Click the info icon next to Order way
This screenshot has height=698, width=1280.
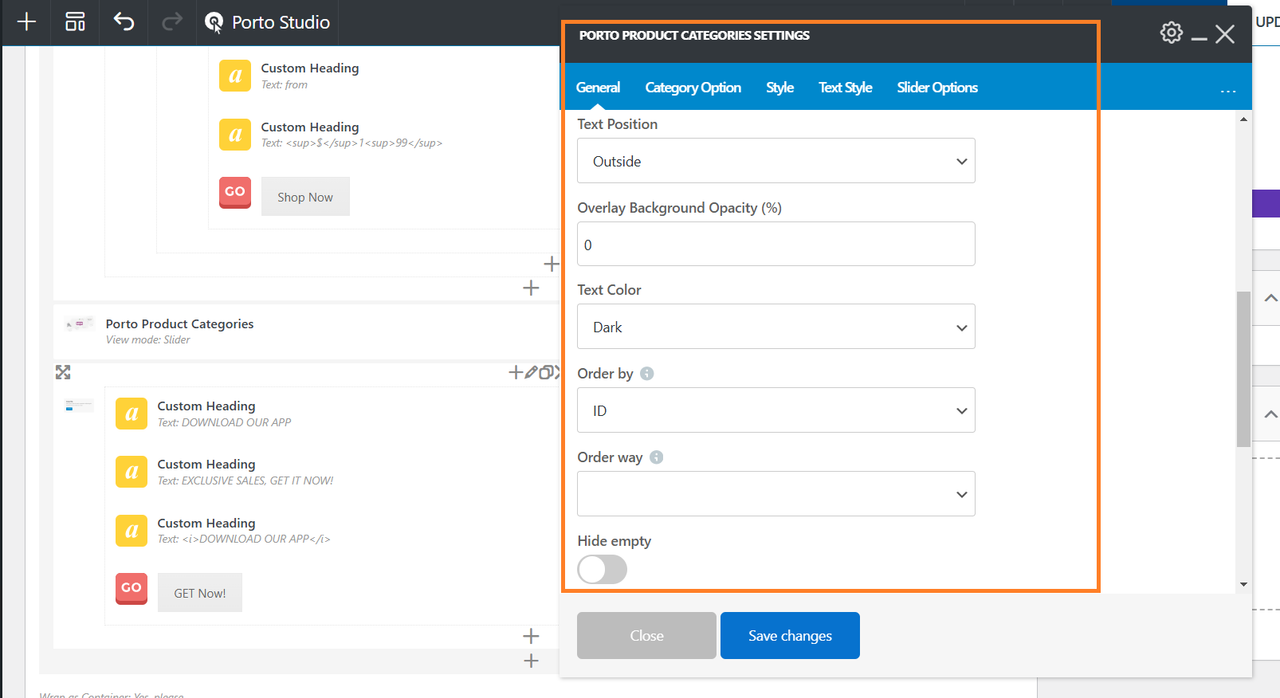click(x=656, y=458)
